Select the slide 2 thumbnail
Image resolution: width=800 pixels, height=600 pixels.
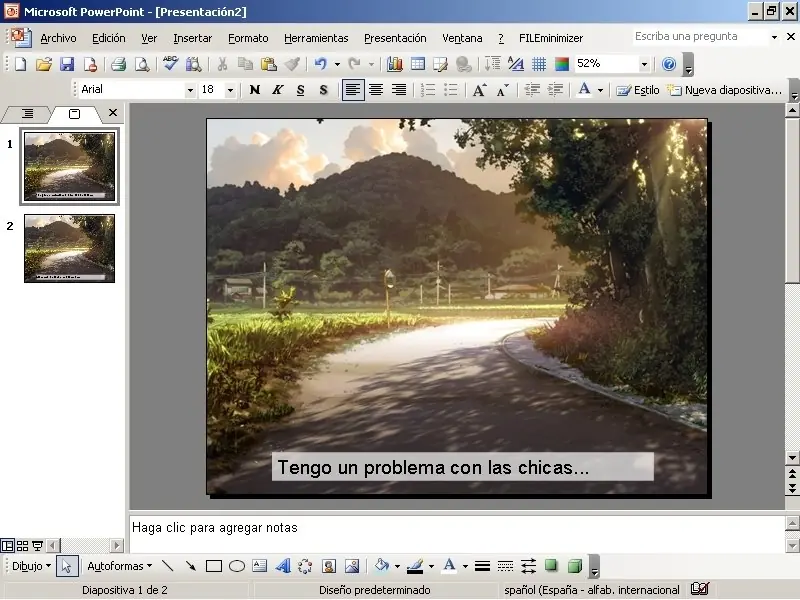pos(69,247)
